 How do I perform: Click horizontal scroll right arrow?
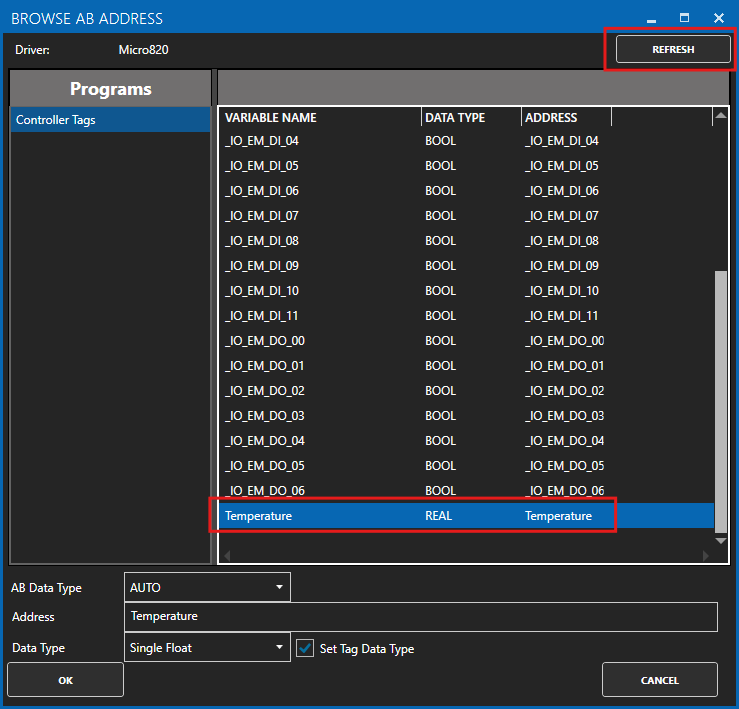(706, 556)
